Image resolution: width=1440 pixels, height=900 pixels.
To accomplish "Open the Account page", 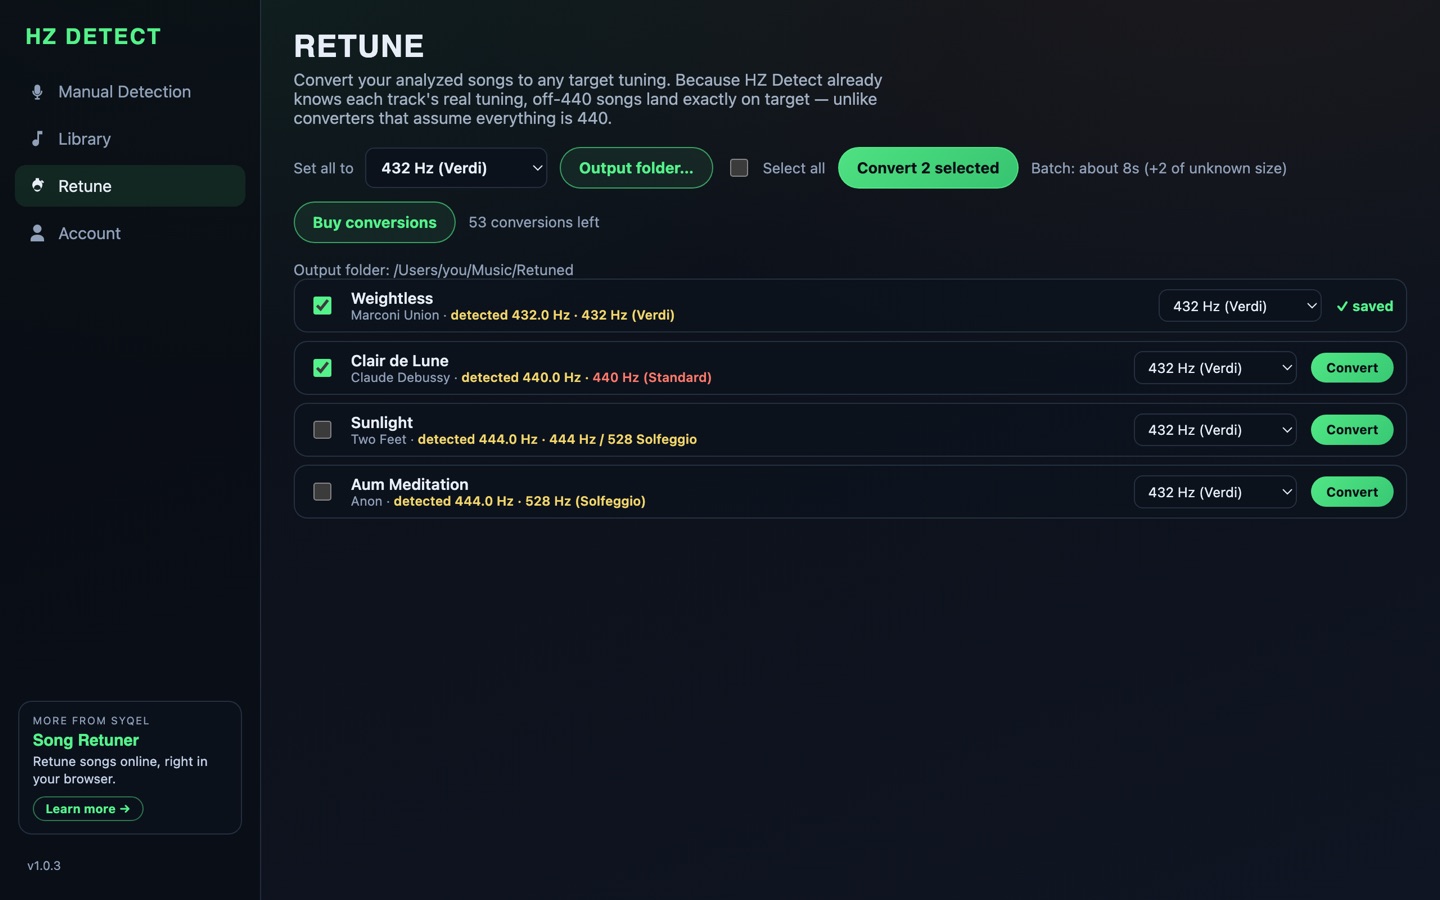I will 130,233.
